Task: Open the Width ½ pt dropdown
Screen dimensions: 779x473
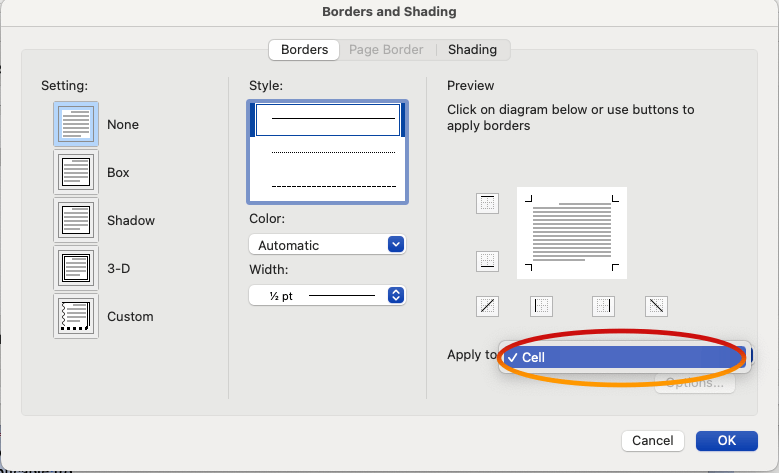Action: (327, 296)
